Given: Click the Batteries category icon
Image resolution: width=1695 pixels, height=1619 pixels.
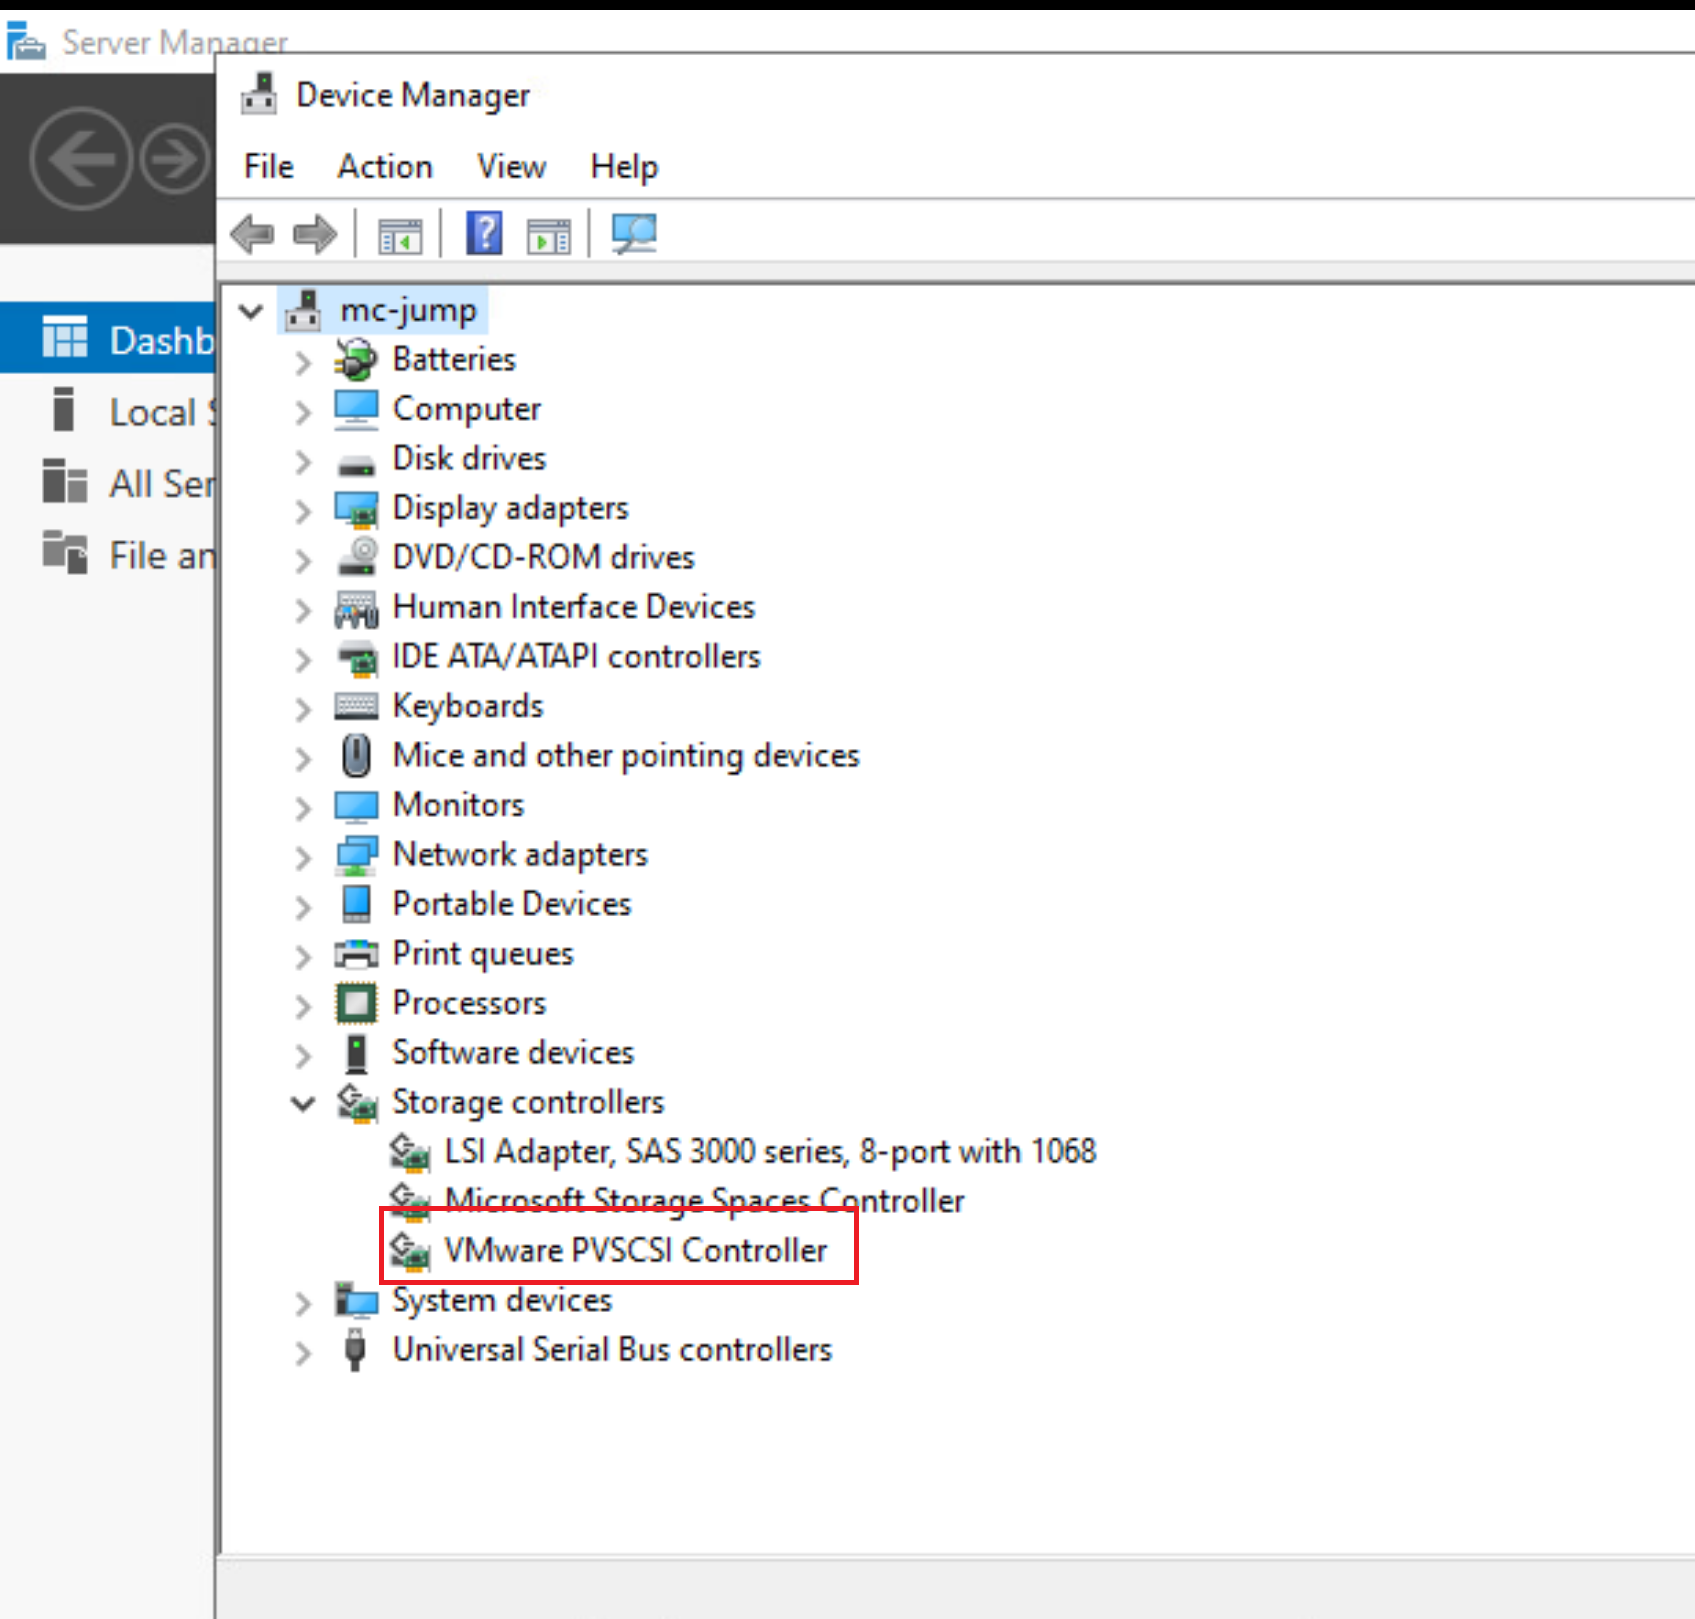Looking at the screenshot, I should pos(356,359).
